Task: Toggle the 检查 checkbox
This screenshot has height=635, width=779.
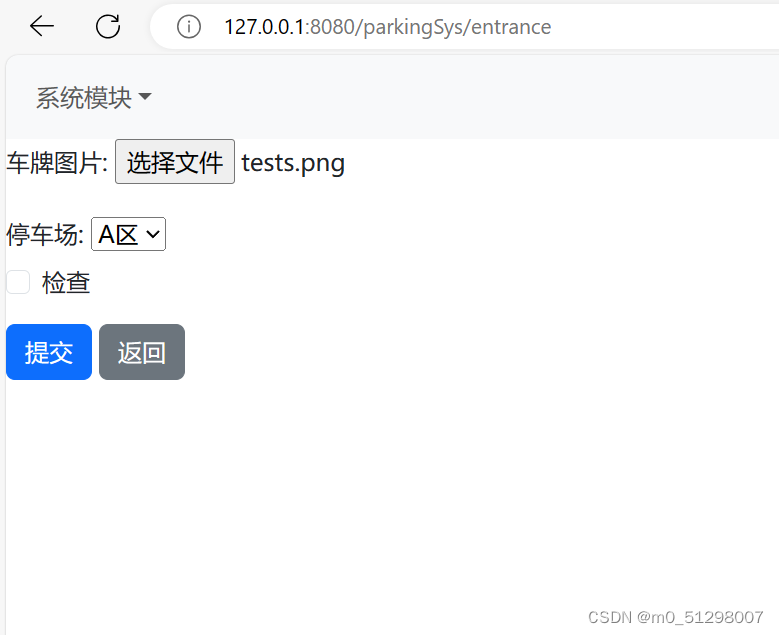Action: pyautogui.click(x=18, y=282)
